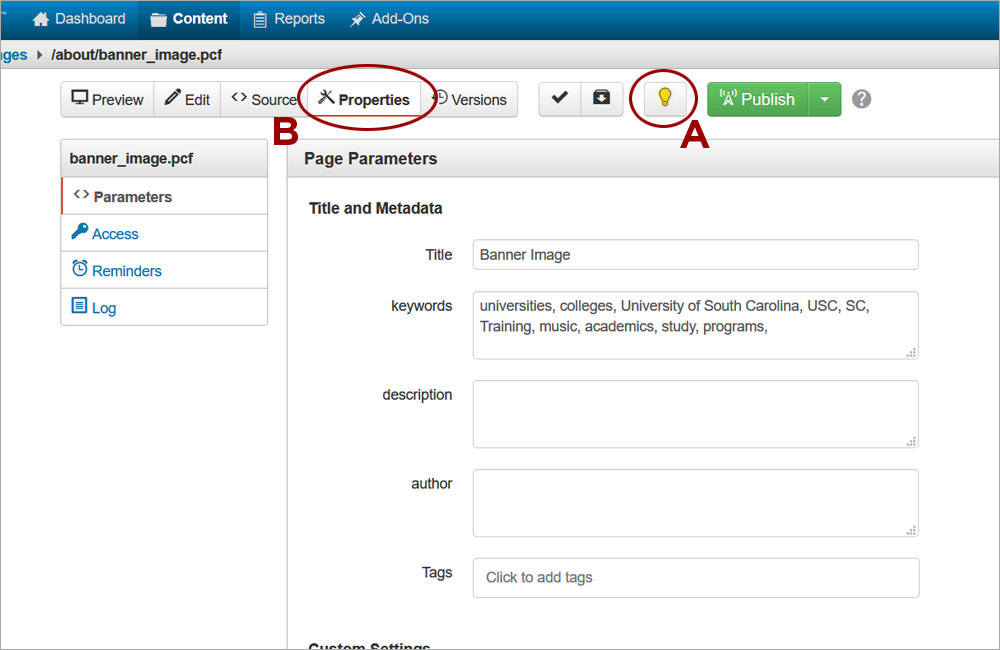The width and height of the screenshot is (1000, 650).
Task: Click the green Publish button
Action: (x=758, y=100)
